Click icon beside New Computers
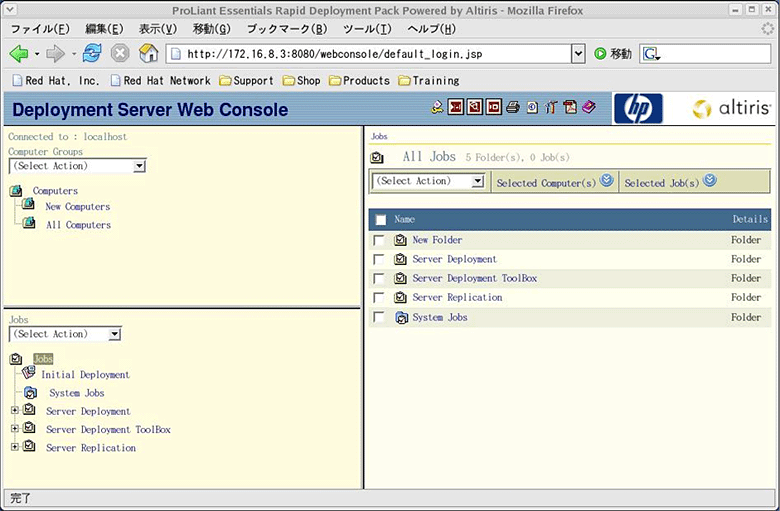This screenshot has height=511, width=780. point(28,204)
